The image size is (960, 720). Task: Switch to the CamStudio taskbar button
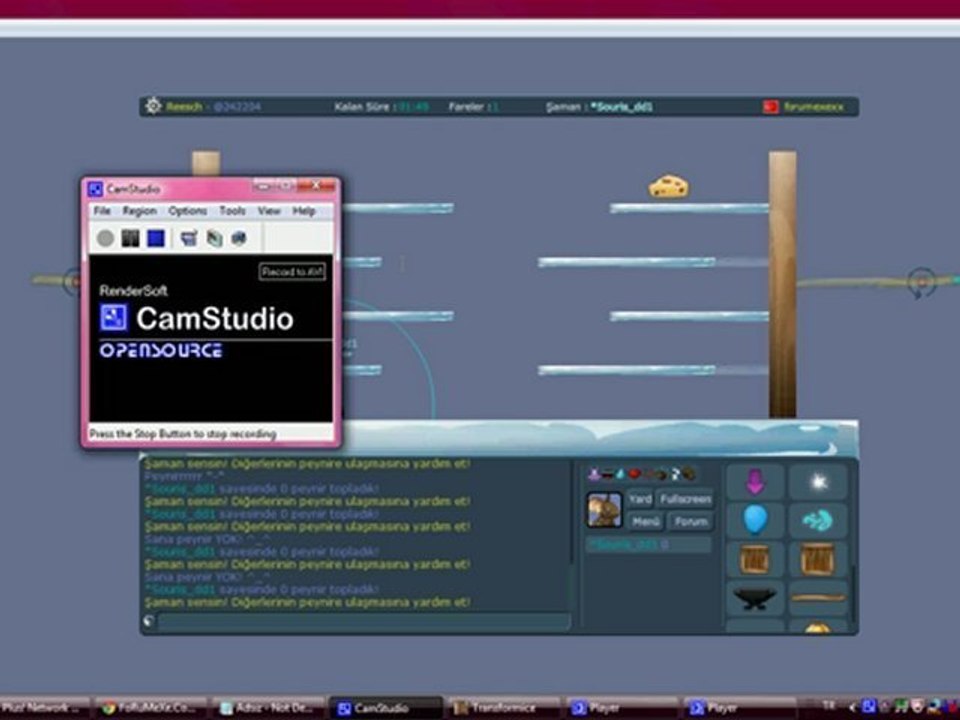coord(385,708)
